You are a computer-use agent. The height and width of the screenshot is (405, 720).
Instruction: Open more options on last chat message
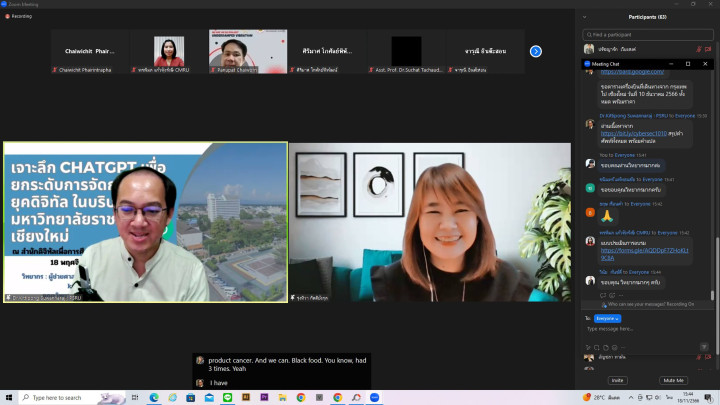click(621, 295)
